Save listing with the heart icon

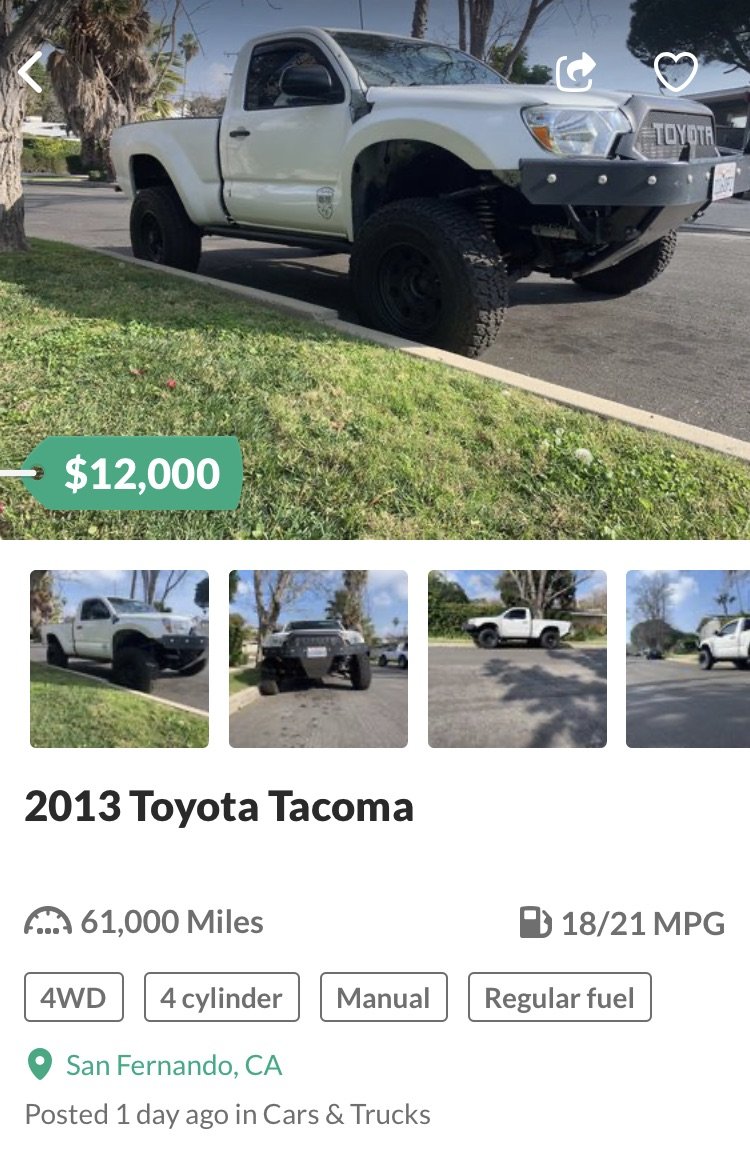pyautogui.click(x=676, y=72)
